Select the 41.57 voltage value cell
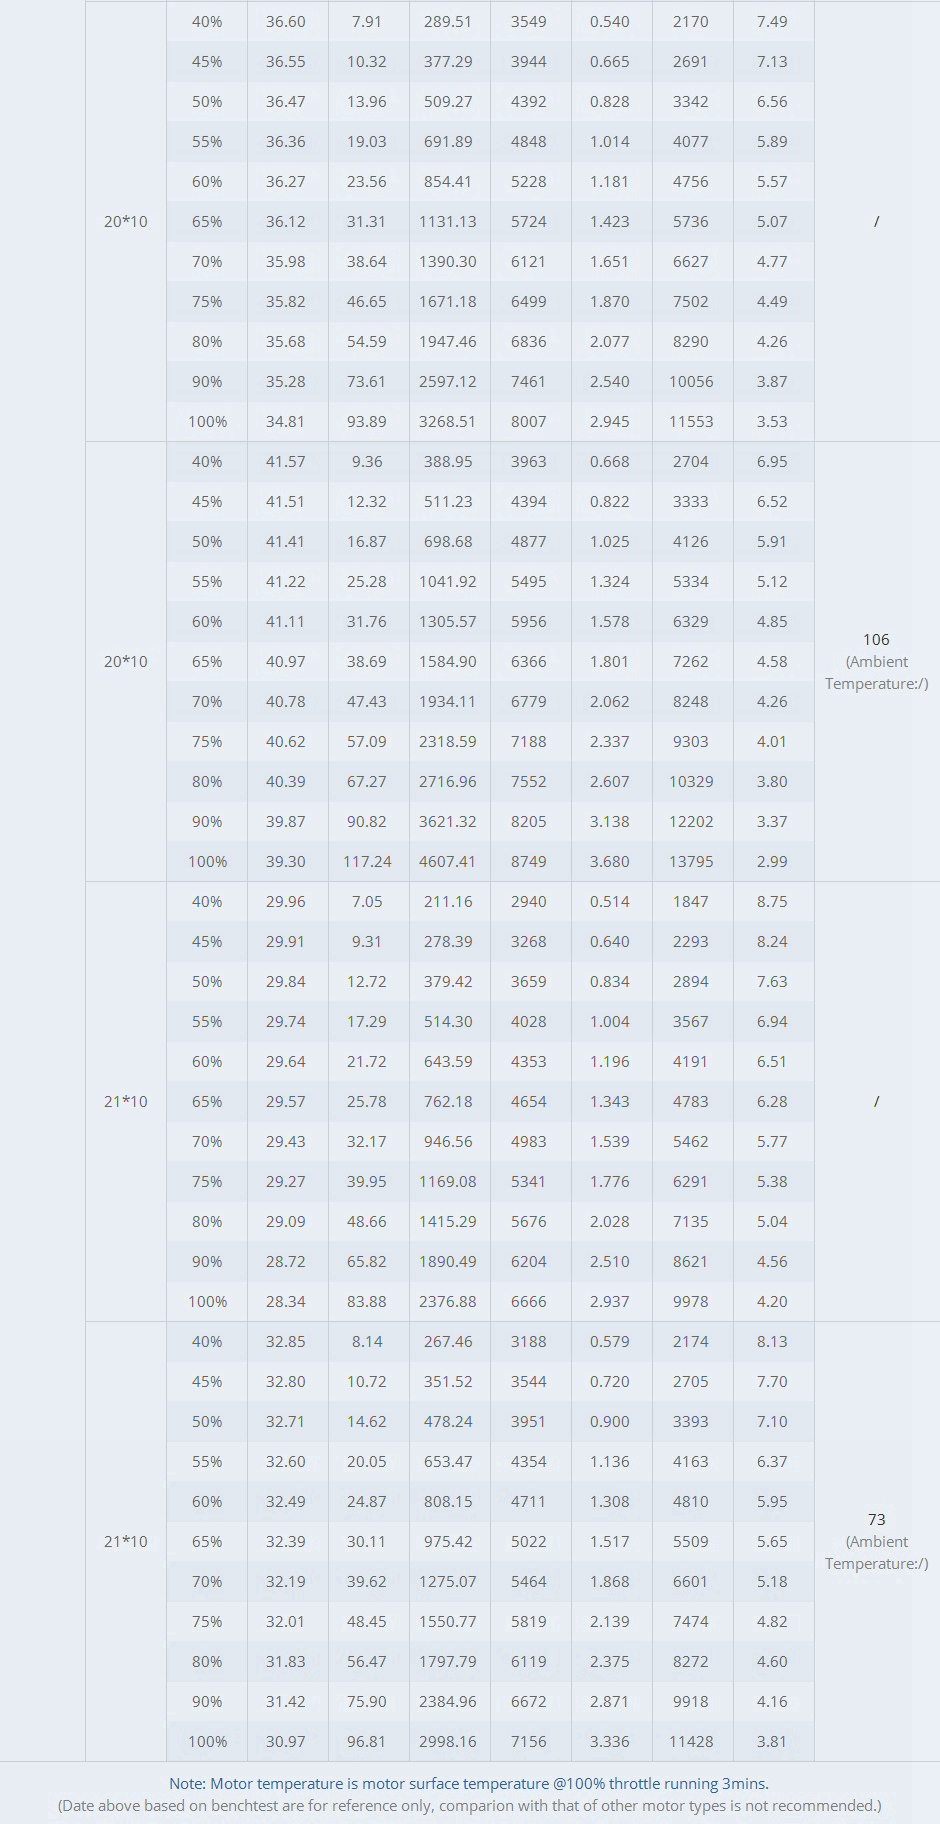 click(286, 461)
